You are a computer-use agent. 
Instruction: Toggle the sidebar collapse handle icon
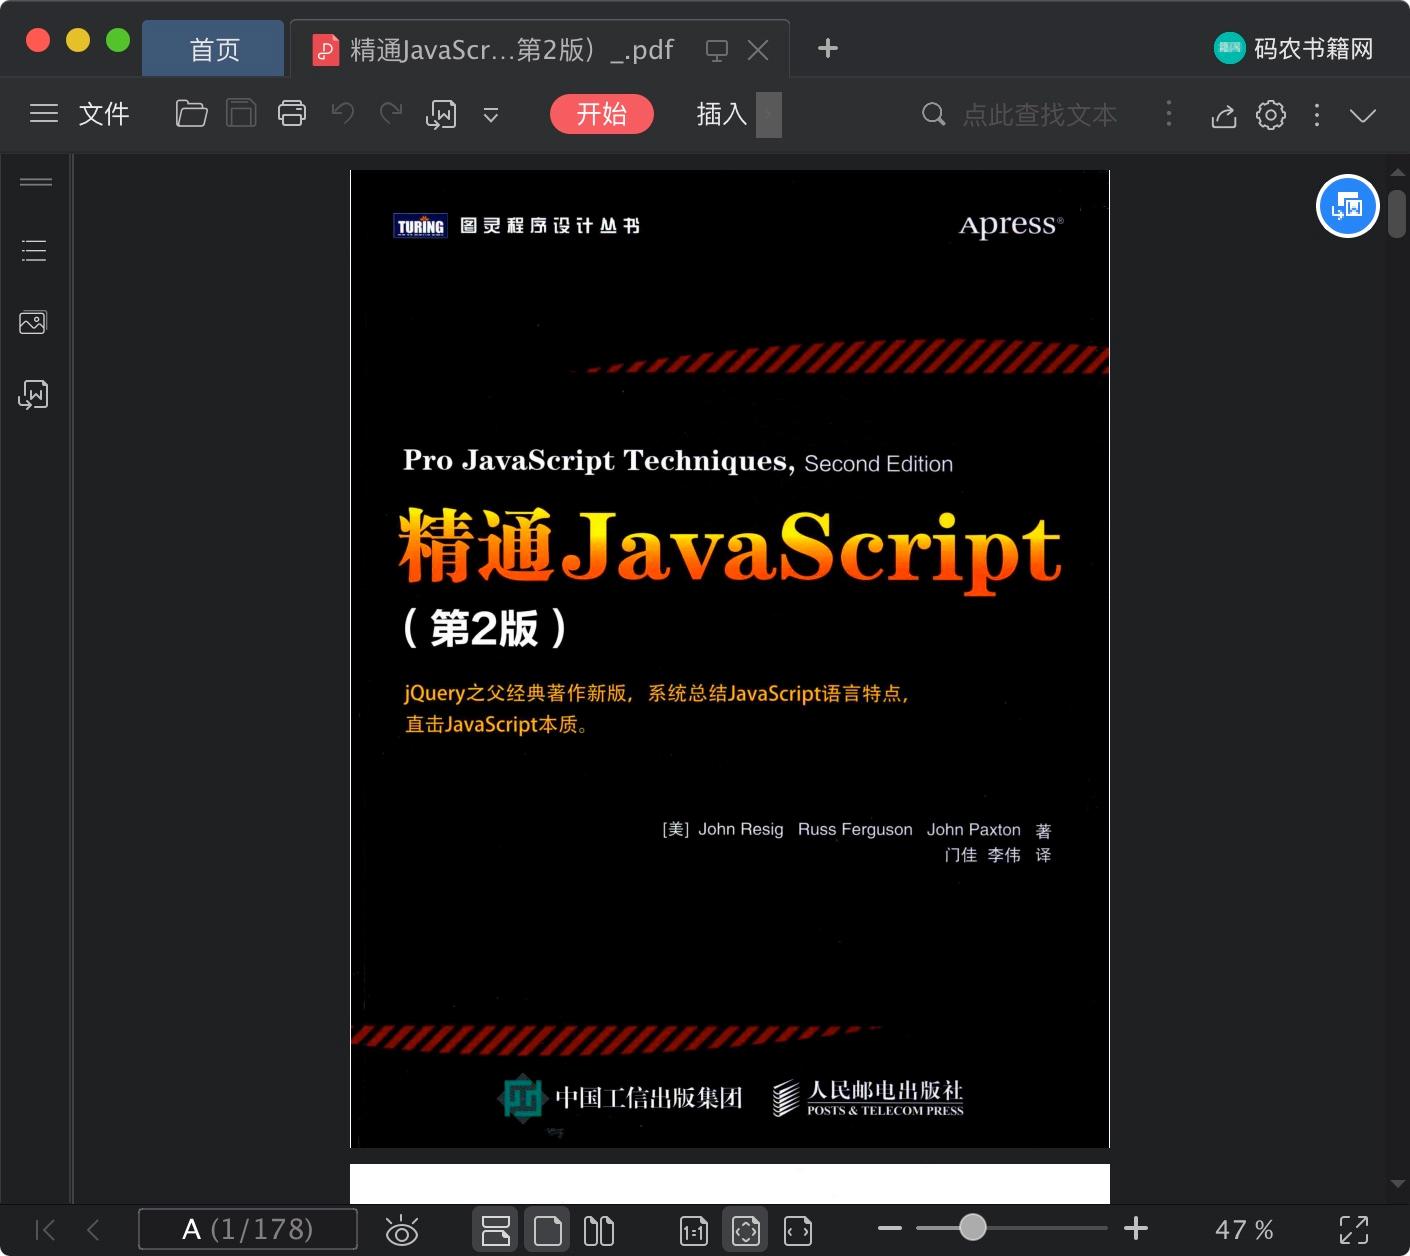click(36, 182)
